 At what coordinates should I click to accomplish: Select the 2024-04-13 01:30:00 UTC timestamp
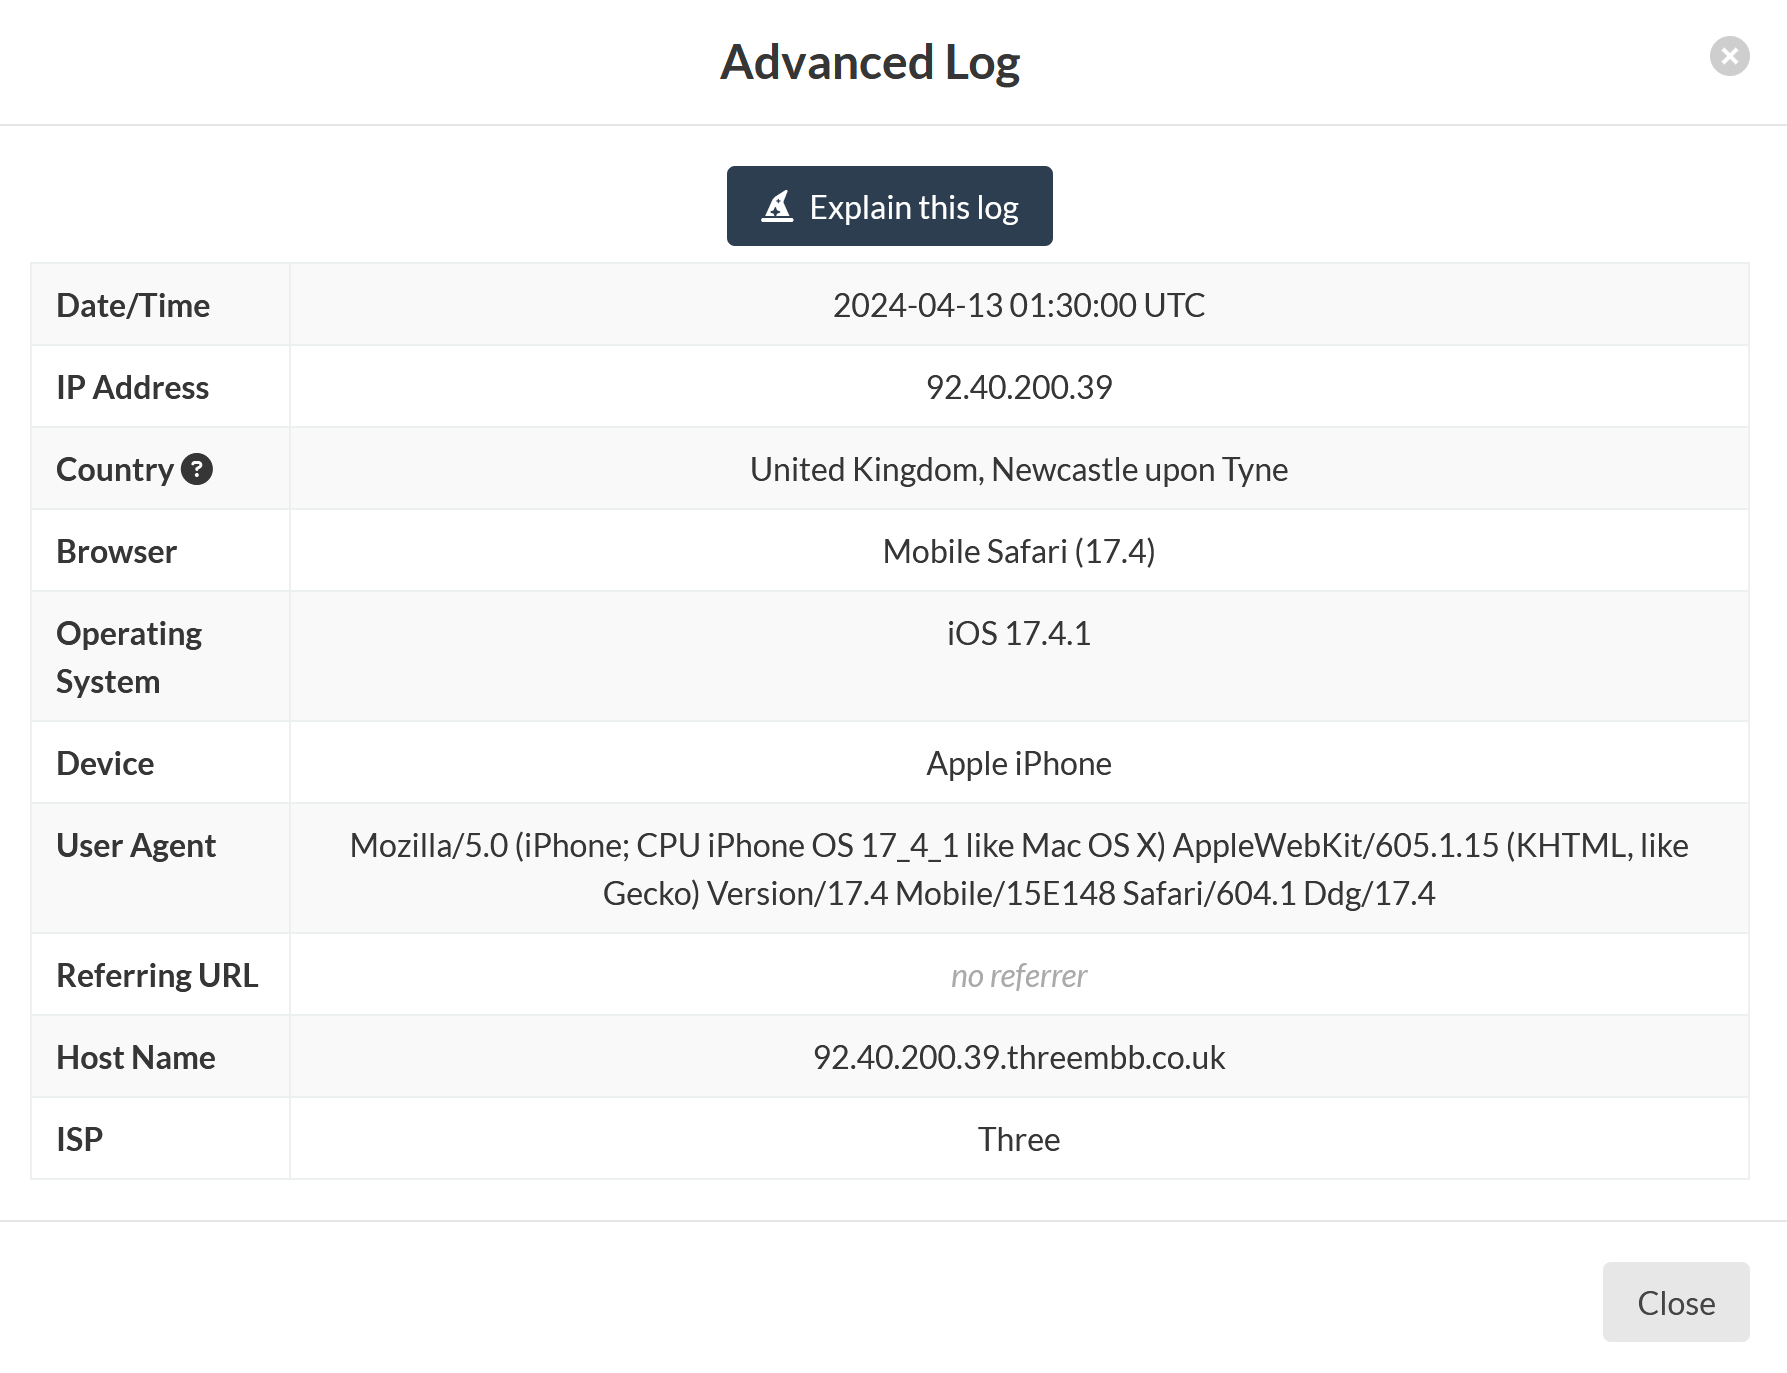(1018, 305)
